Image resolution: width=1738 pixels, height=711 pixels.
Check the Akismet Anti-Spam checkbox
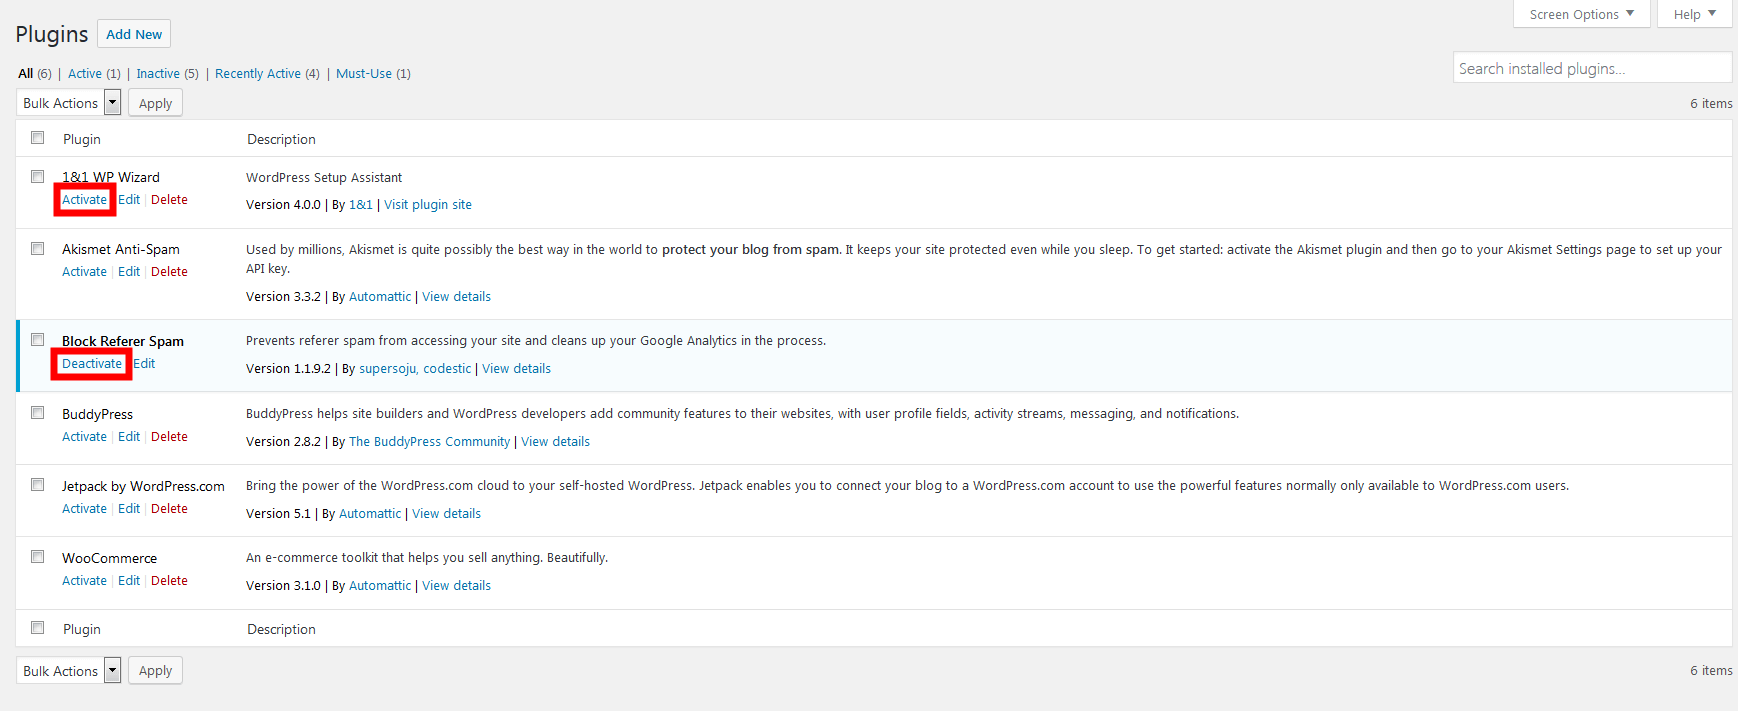click(x=38, y=248)
